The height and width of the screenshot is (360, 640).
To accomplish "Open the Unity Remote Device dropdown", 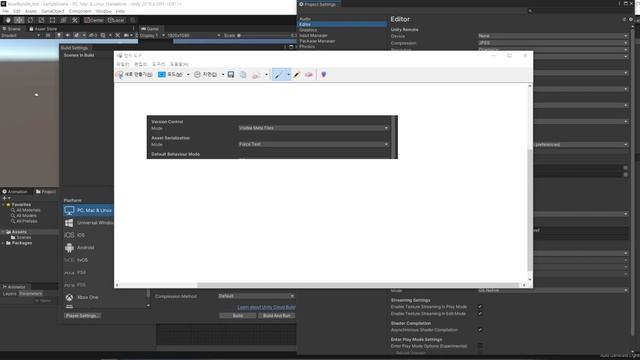I will tap(553, 36).
